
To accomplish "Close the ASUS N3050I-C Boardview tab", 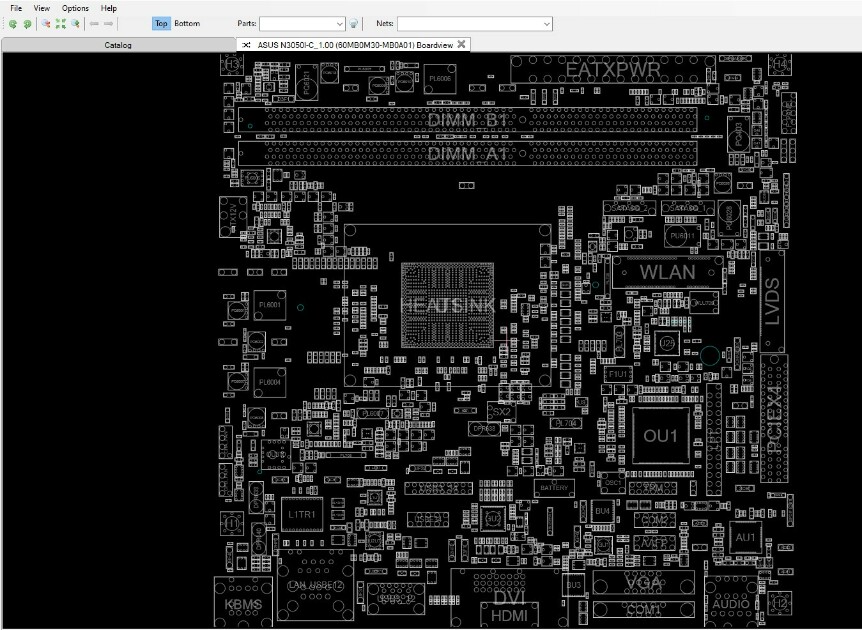I will tap(461, 45).
